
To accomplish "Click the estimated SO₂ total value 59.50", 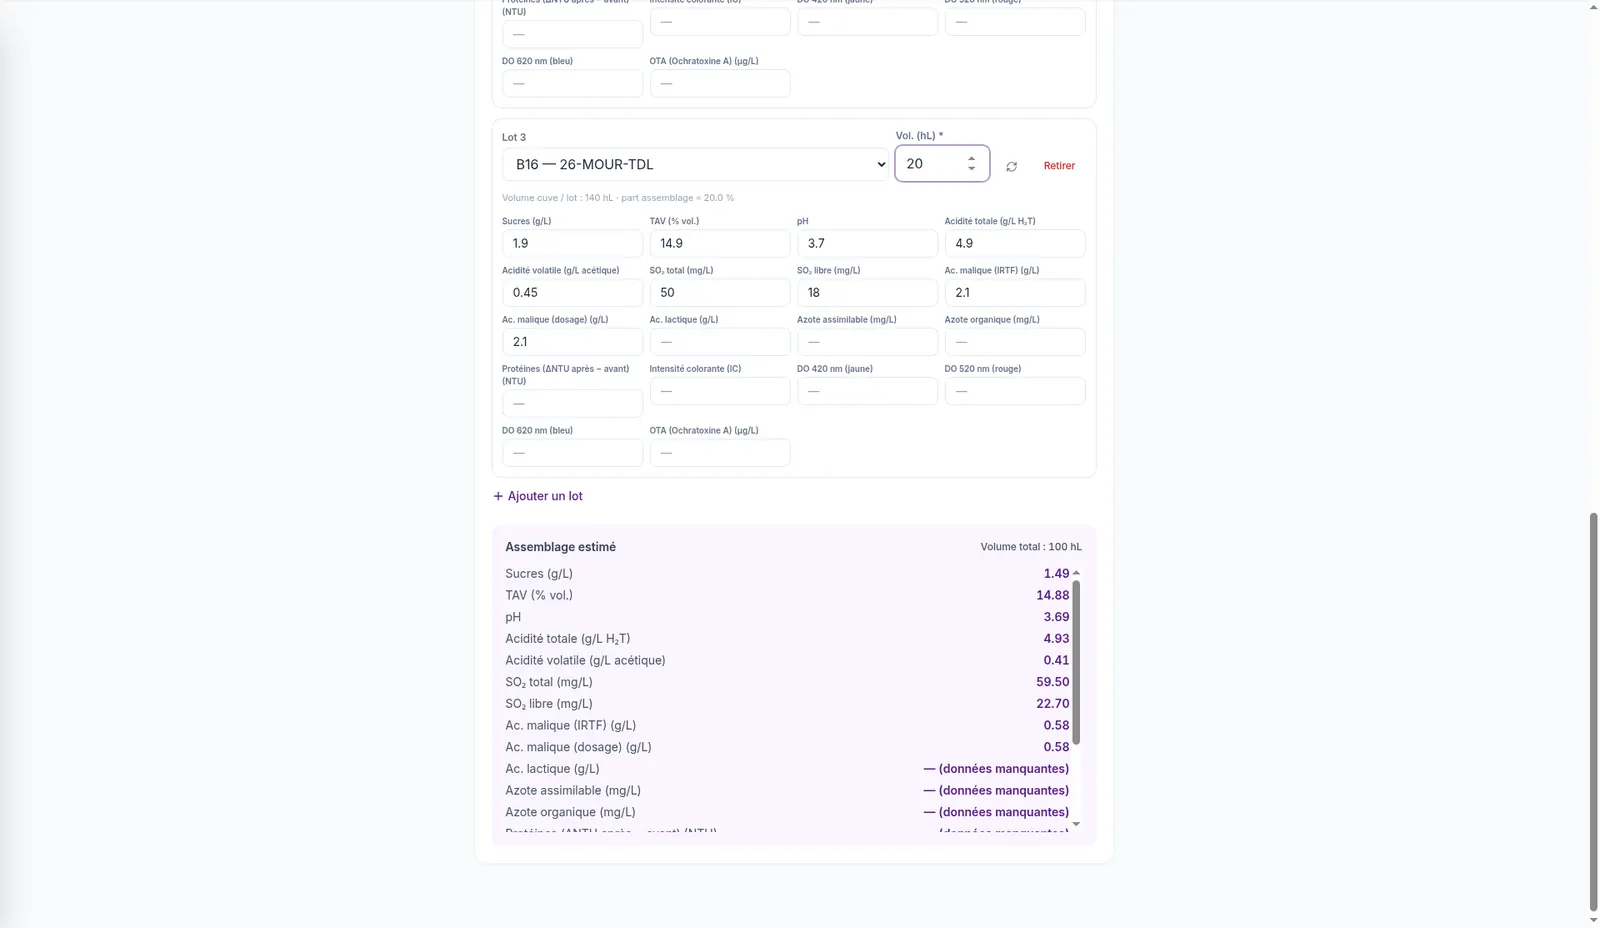I will pos(1052,682).
